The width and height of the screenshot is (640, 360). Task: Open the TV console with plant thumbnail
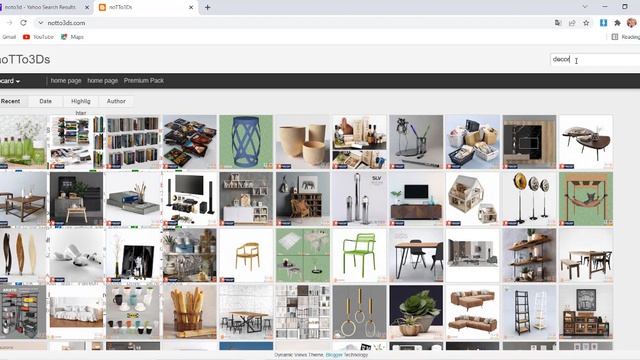click(x=416, y=198)
